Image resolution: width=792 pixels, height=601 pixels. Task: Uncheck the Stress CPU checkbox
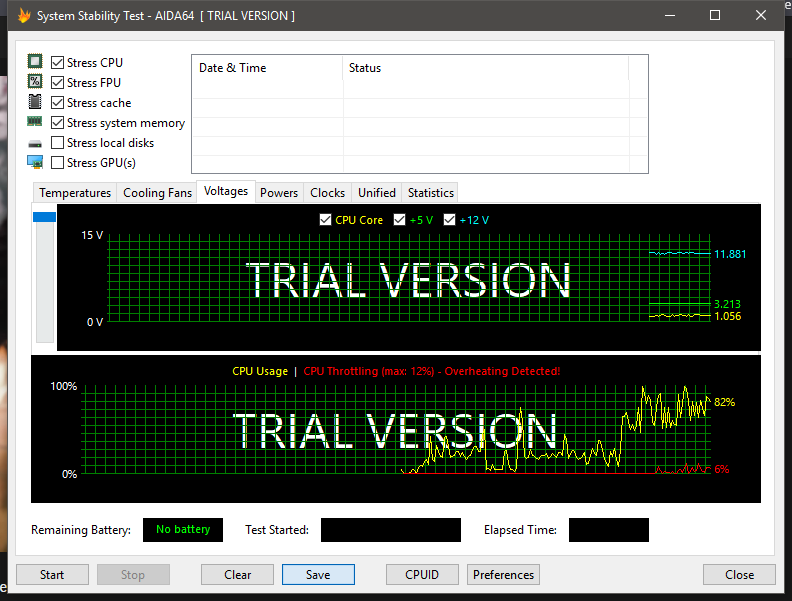coord(58,63)
